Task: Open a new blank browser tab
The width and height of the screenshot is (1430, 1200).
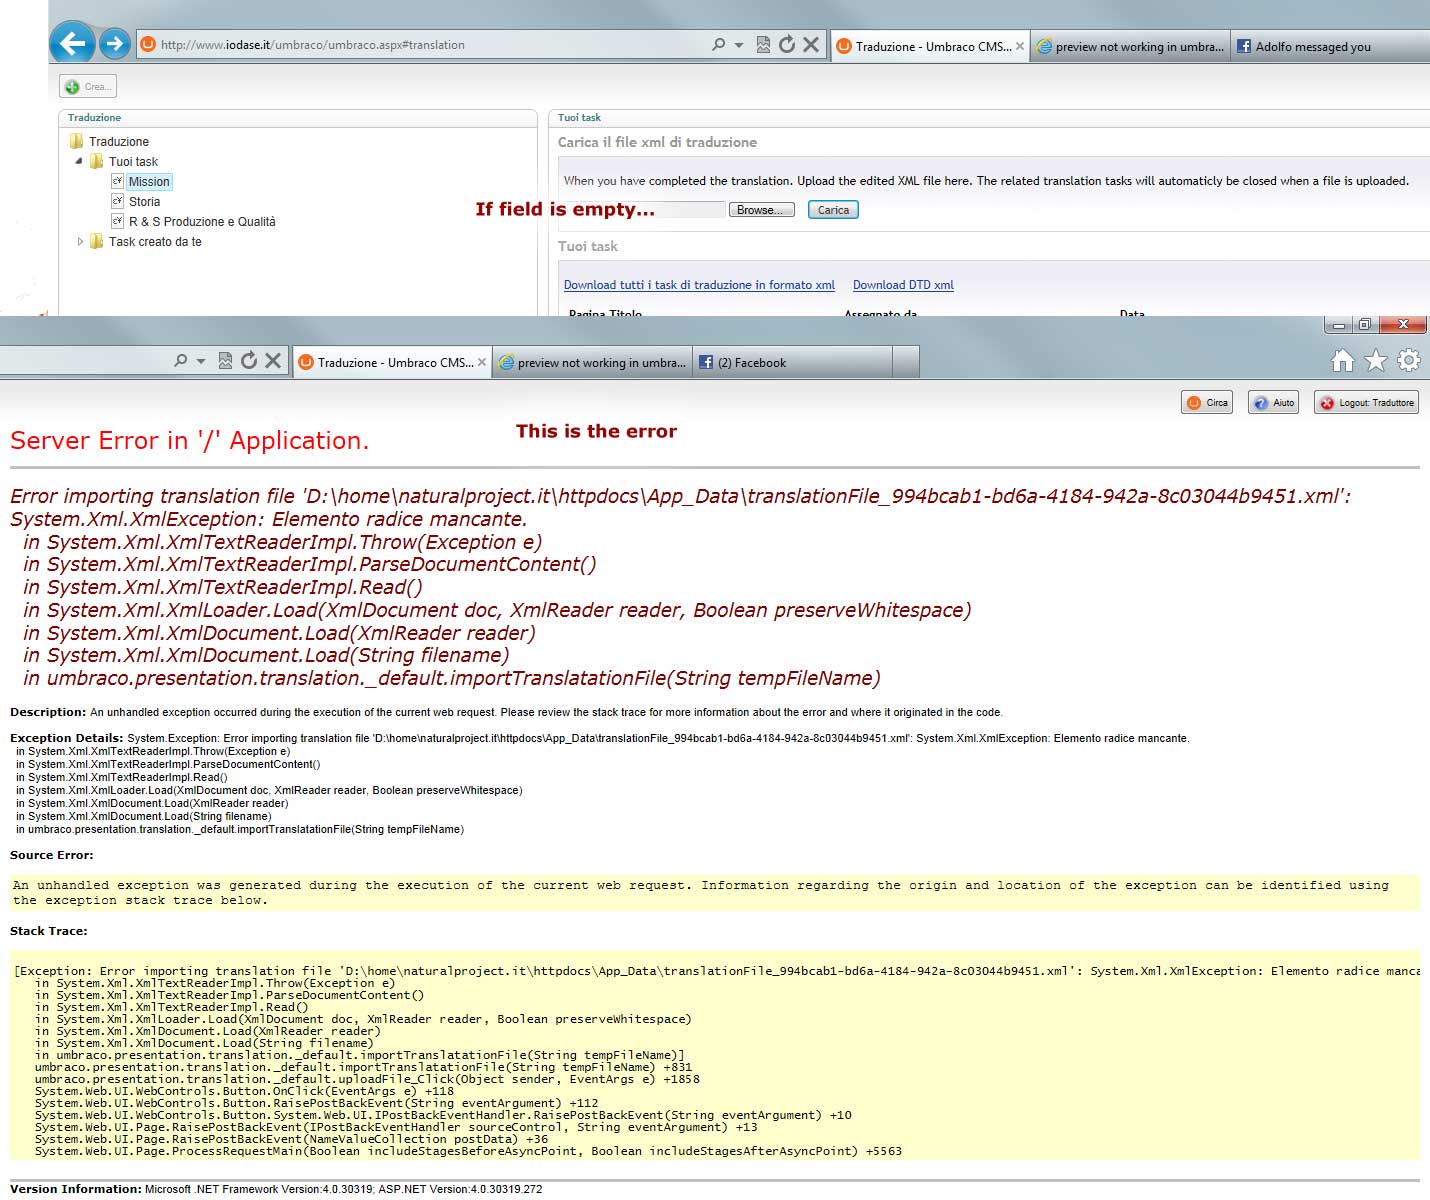Action: click(x=906, y=362)
